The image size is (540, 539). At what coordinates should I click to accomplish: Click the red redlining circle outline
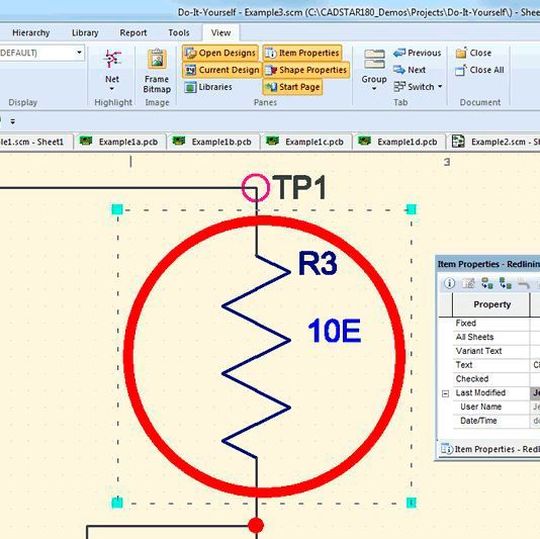[x=128, y=356]
